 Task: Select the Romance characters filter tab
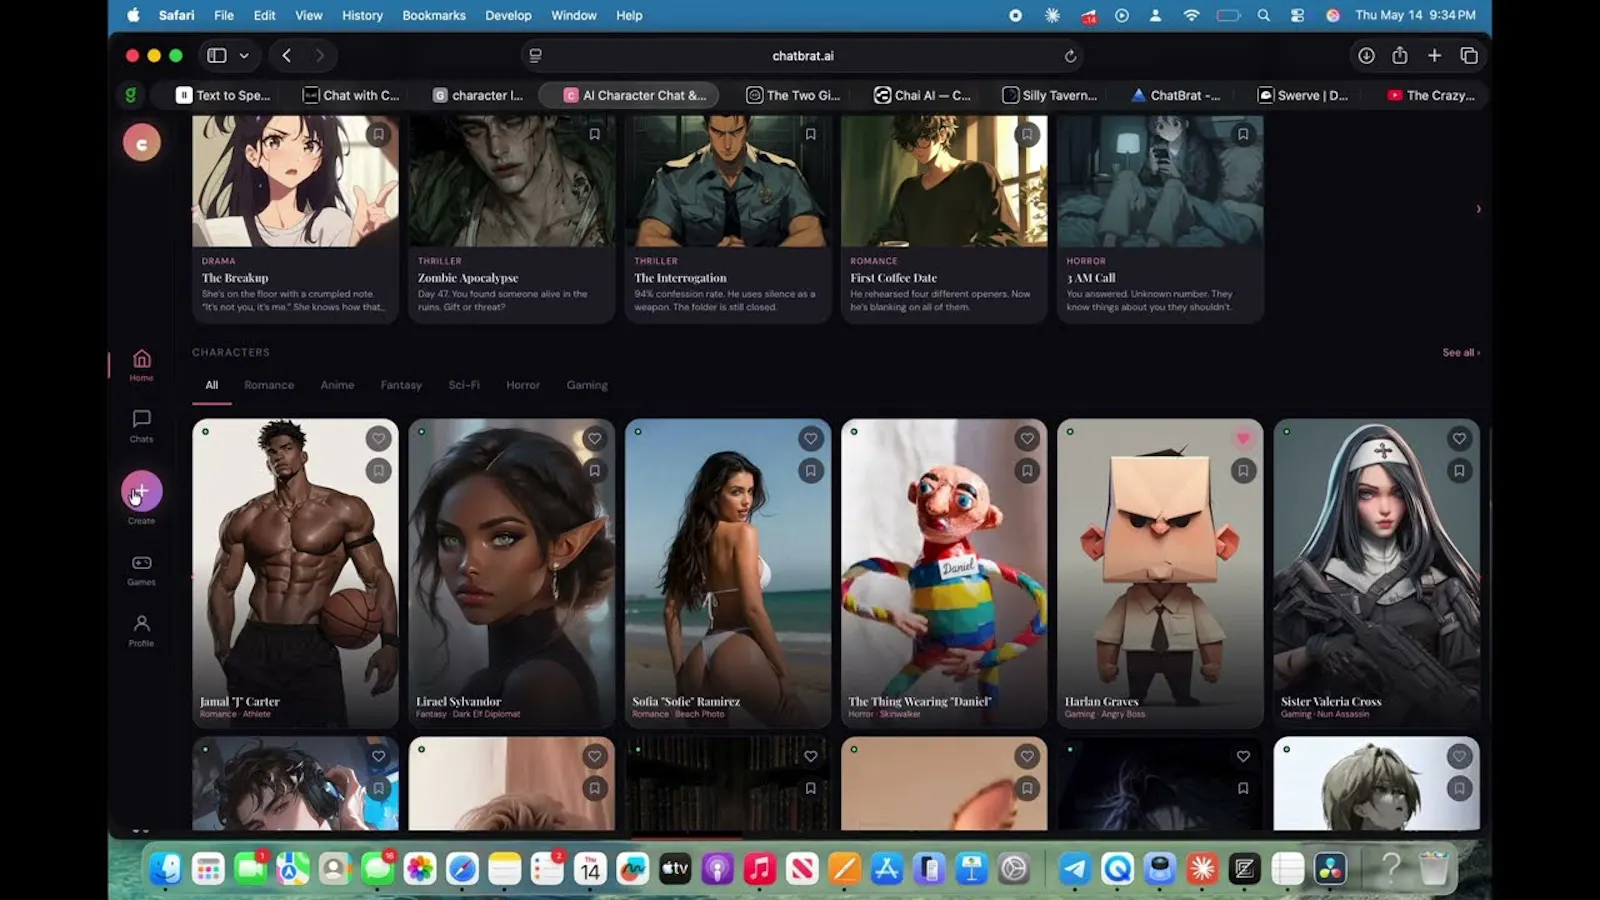(x=269, y=385)
